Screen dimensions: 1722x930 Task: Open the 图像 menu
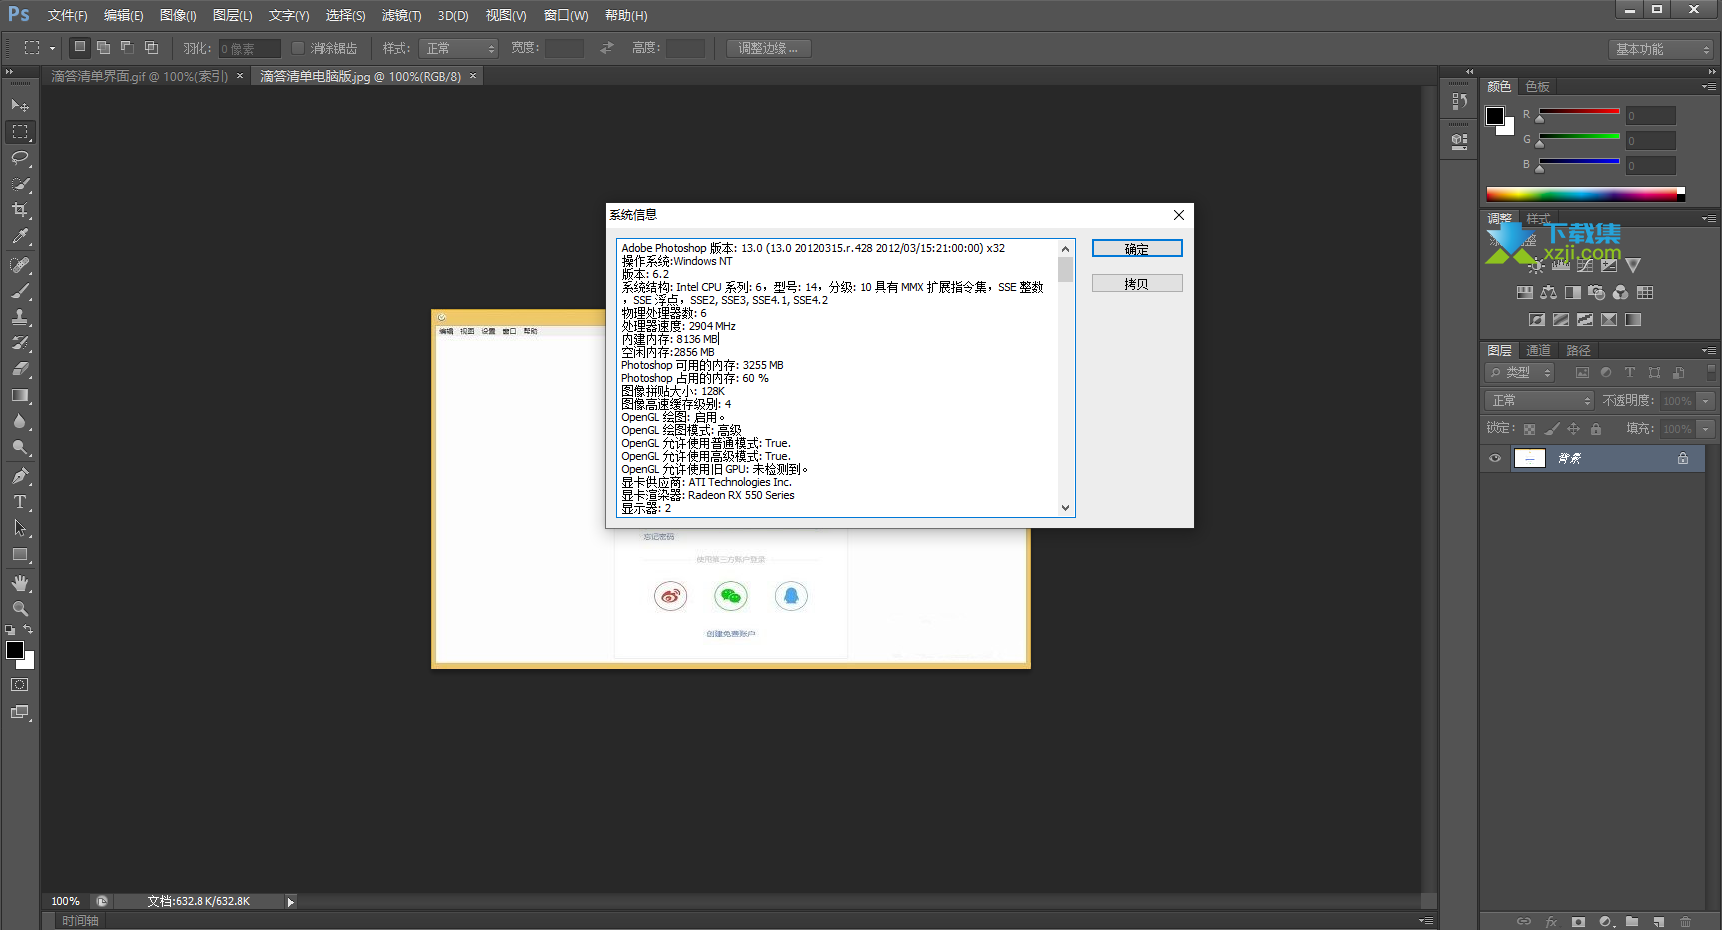click(178, 16)
